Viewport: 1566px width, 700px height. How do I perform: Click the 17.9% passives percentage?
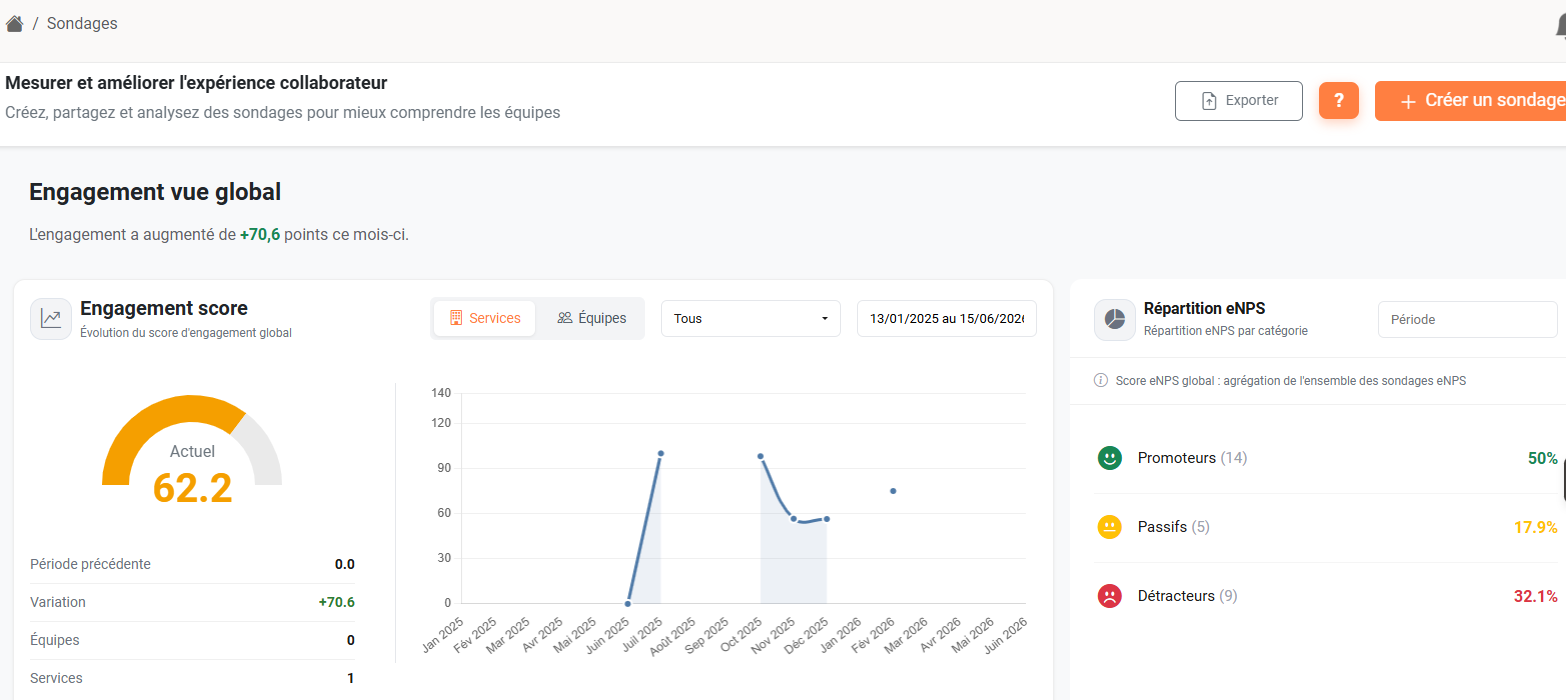click(1535, 527)
